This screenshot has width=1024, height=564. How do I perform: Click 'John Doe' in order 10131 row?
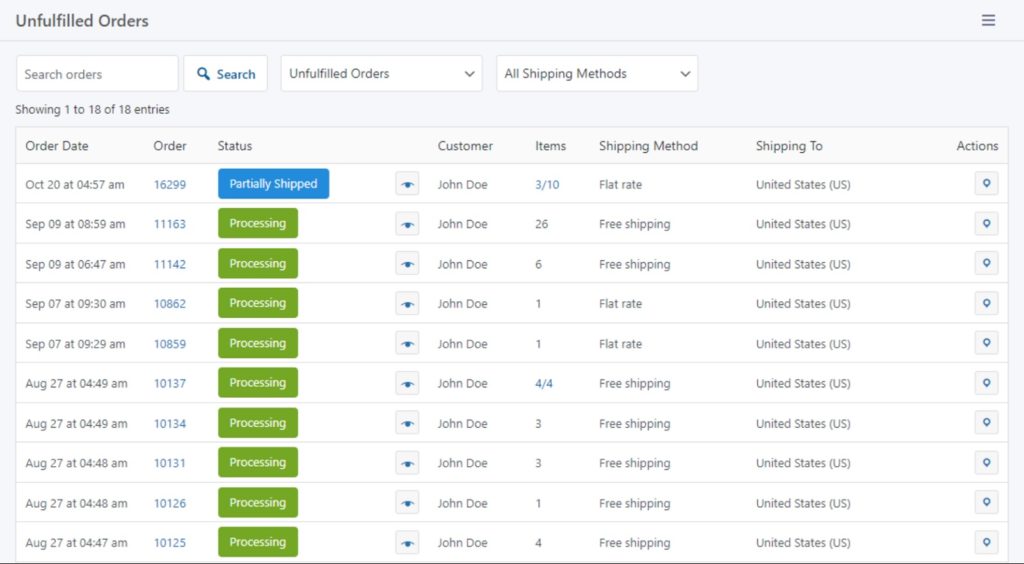click(462, 463)
